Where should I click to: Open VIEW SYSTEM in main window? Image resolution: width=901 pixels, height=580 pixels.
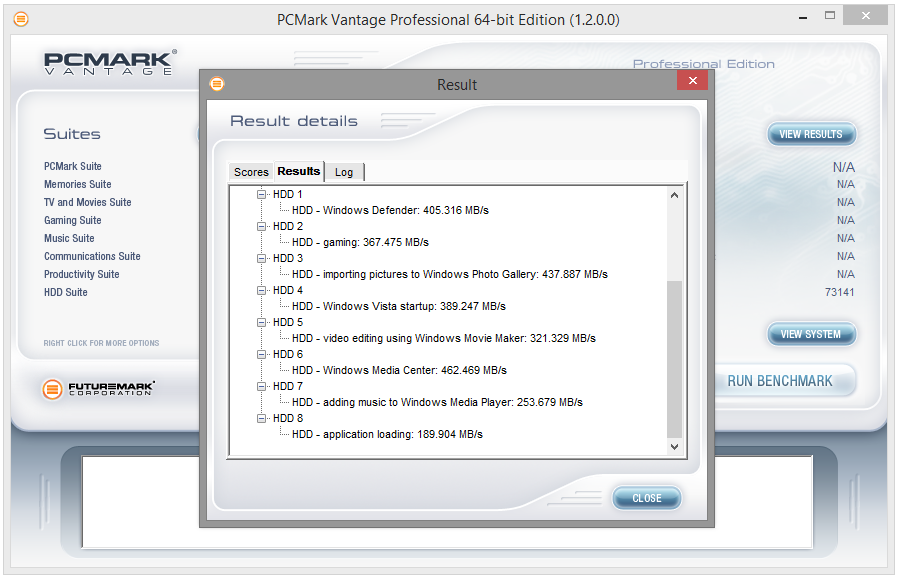tap(811, 335)
